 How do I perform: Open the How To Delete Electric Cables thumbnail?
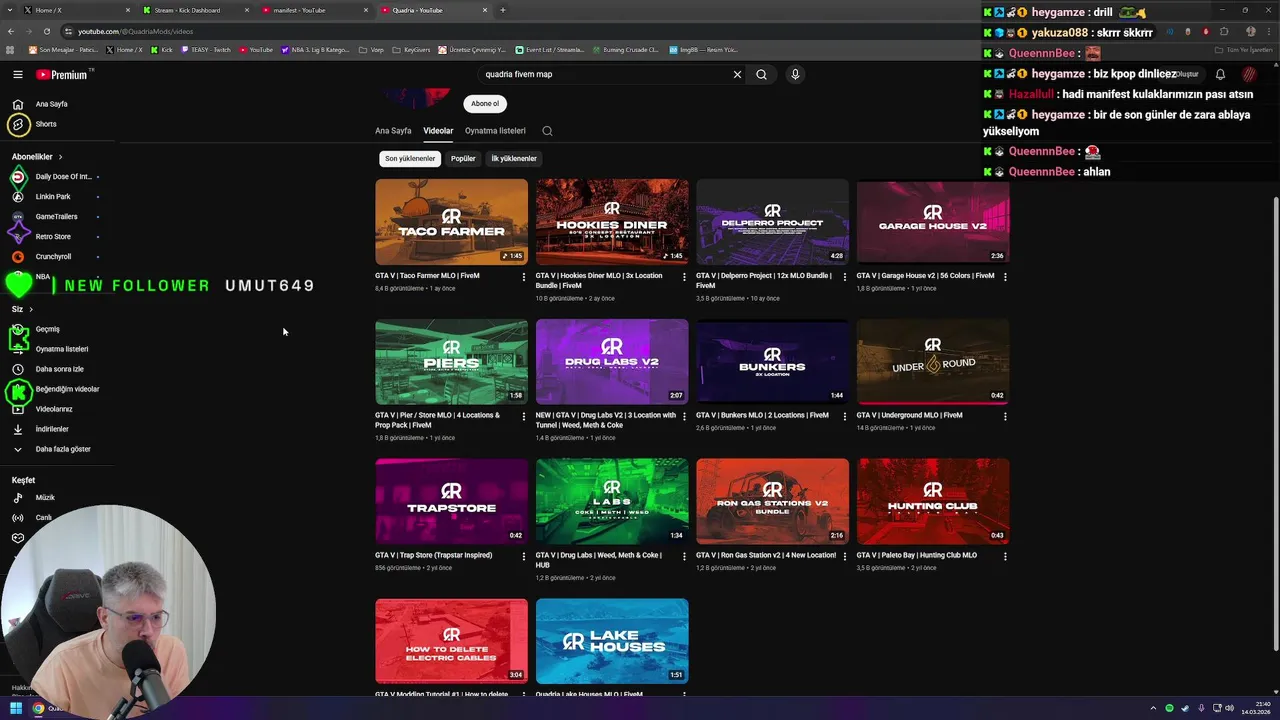coord(451,641)
